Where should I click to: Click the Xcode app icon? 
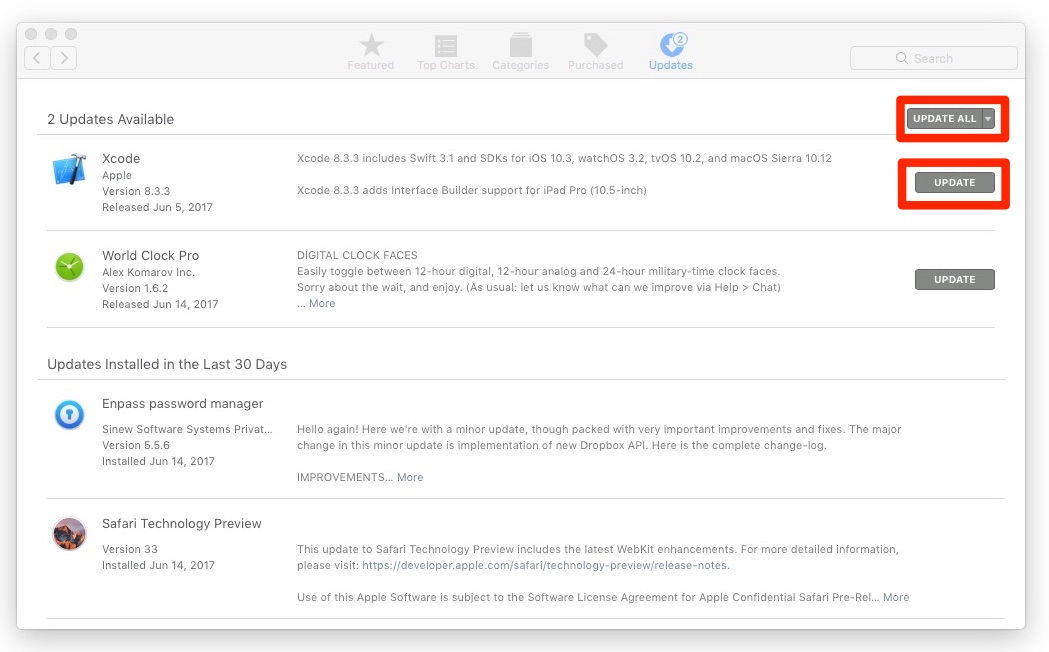[x=69, y=169]
